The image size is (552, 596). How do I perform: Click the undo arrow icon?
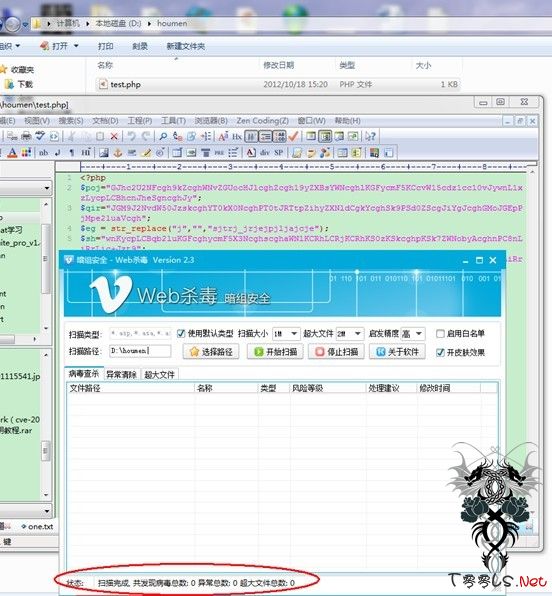coord(132,136)
